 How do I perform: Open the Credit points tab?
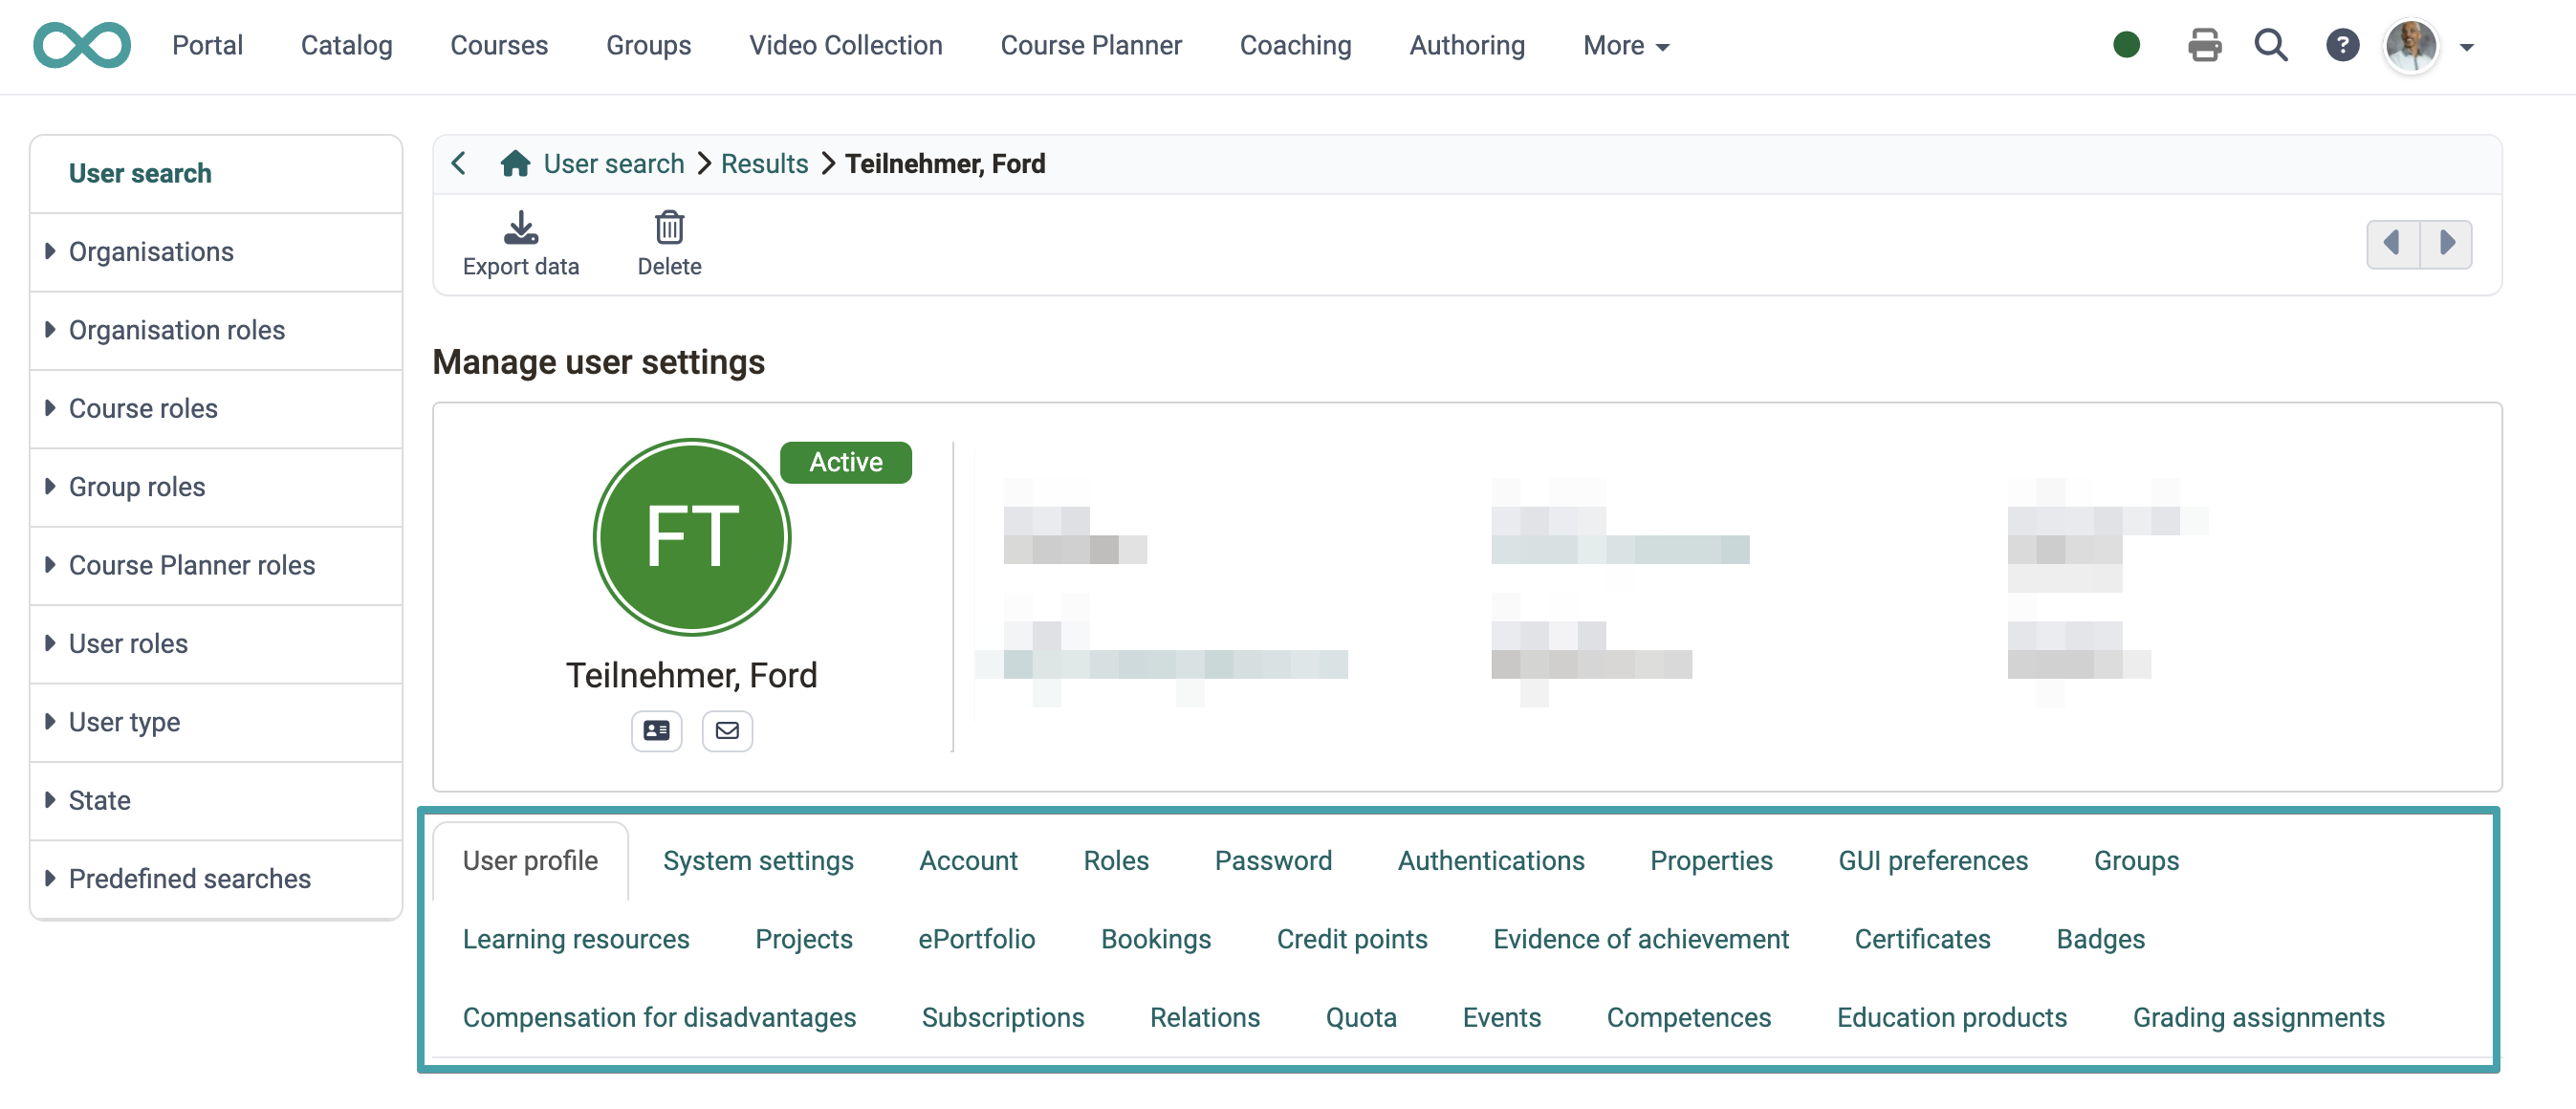pyautogui.click(x=1352, y=939)
